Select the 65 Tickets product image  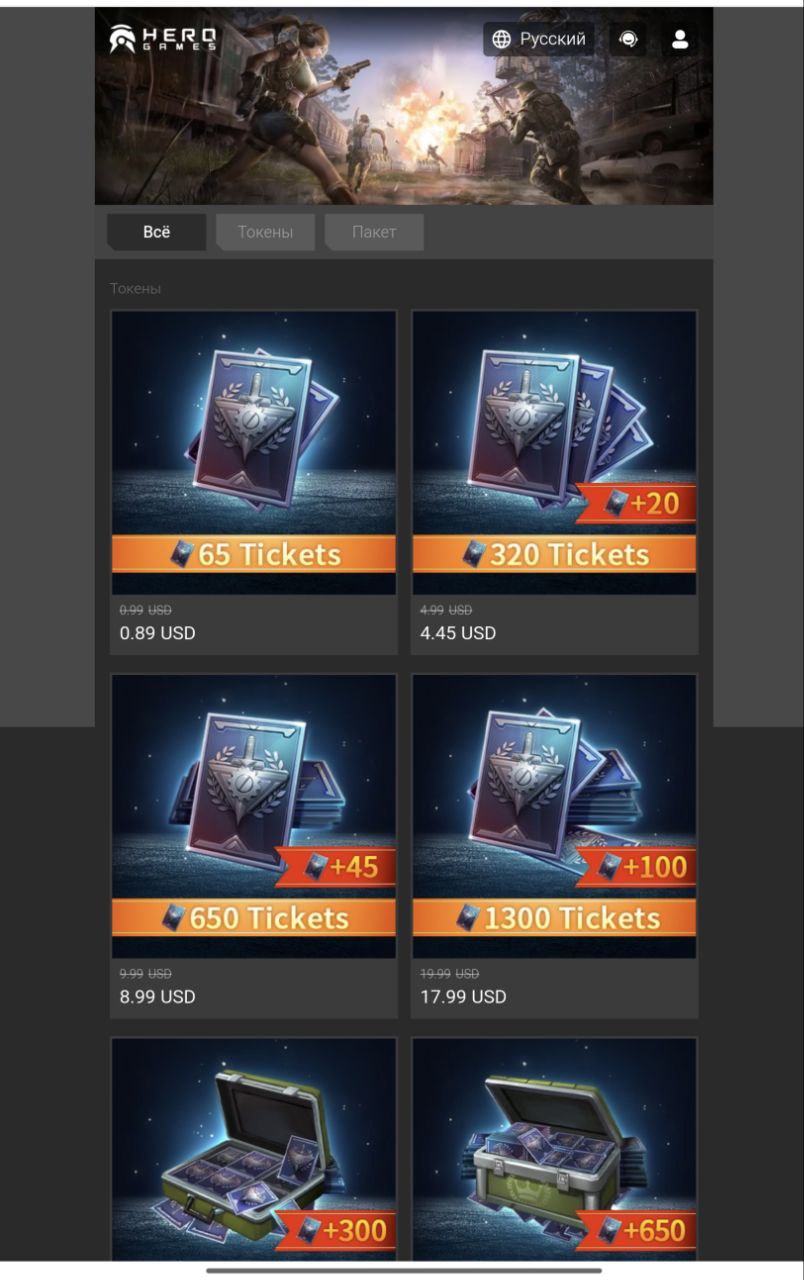(254, 453)
